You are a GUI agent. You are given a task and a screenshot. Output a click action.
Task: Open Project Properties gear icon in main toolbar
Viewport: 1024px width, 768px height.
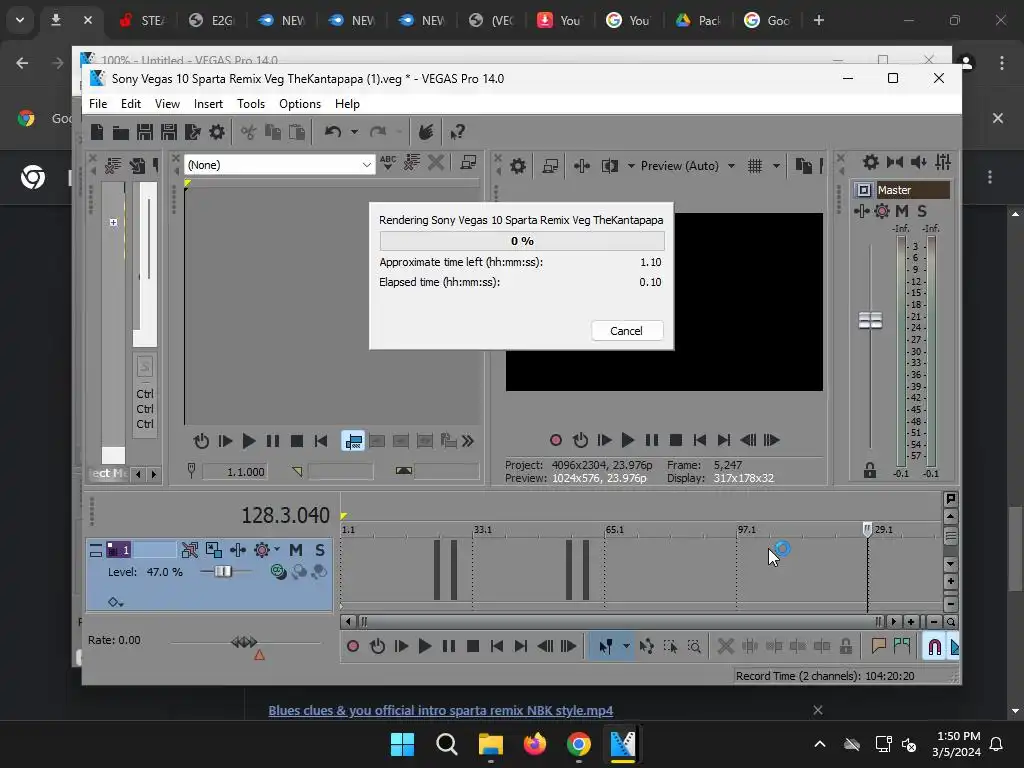click(x=217, y=132)
